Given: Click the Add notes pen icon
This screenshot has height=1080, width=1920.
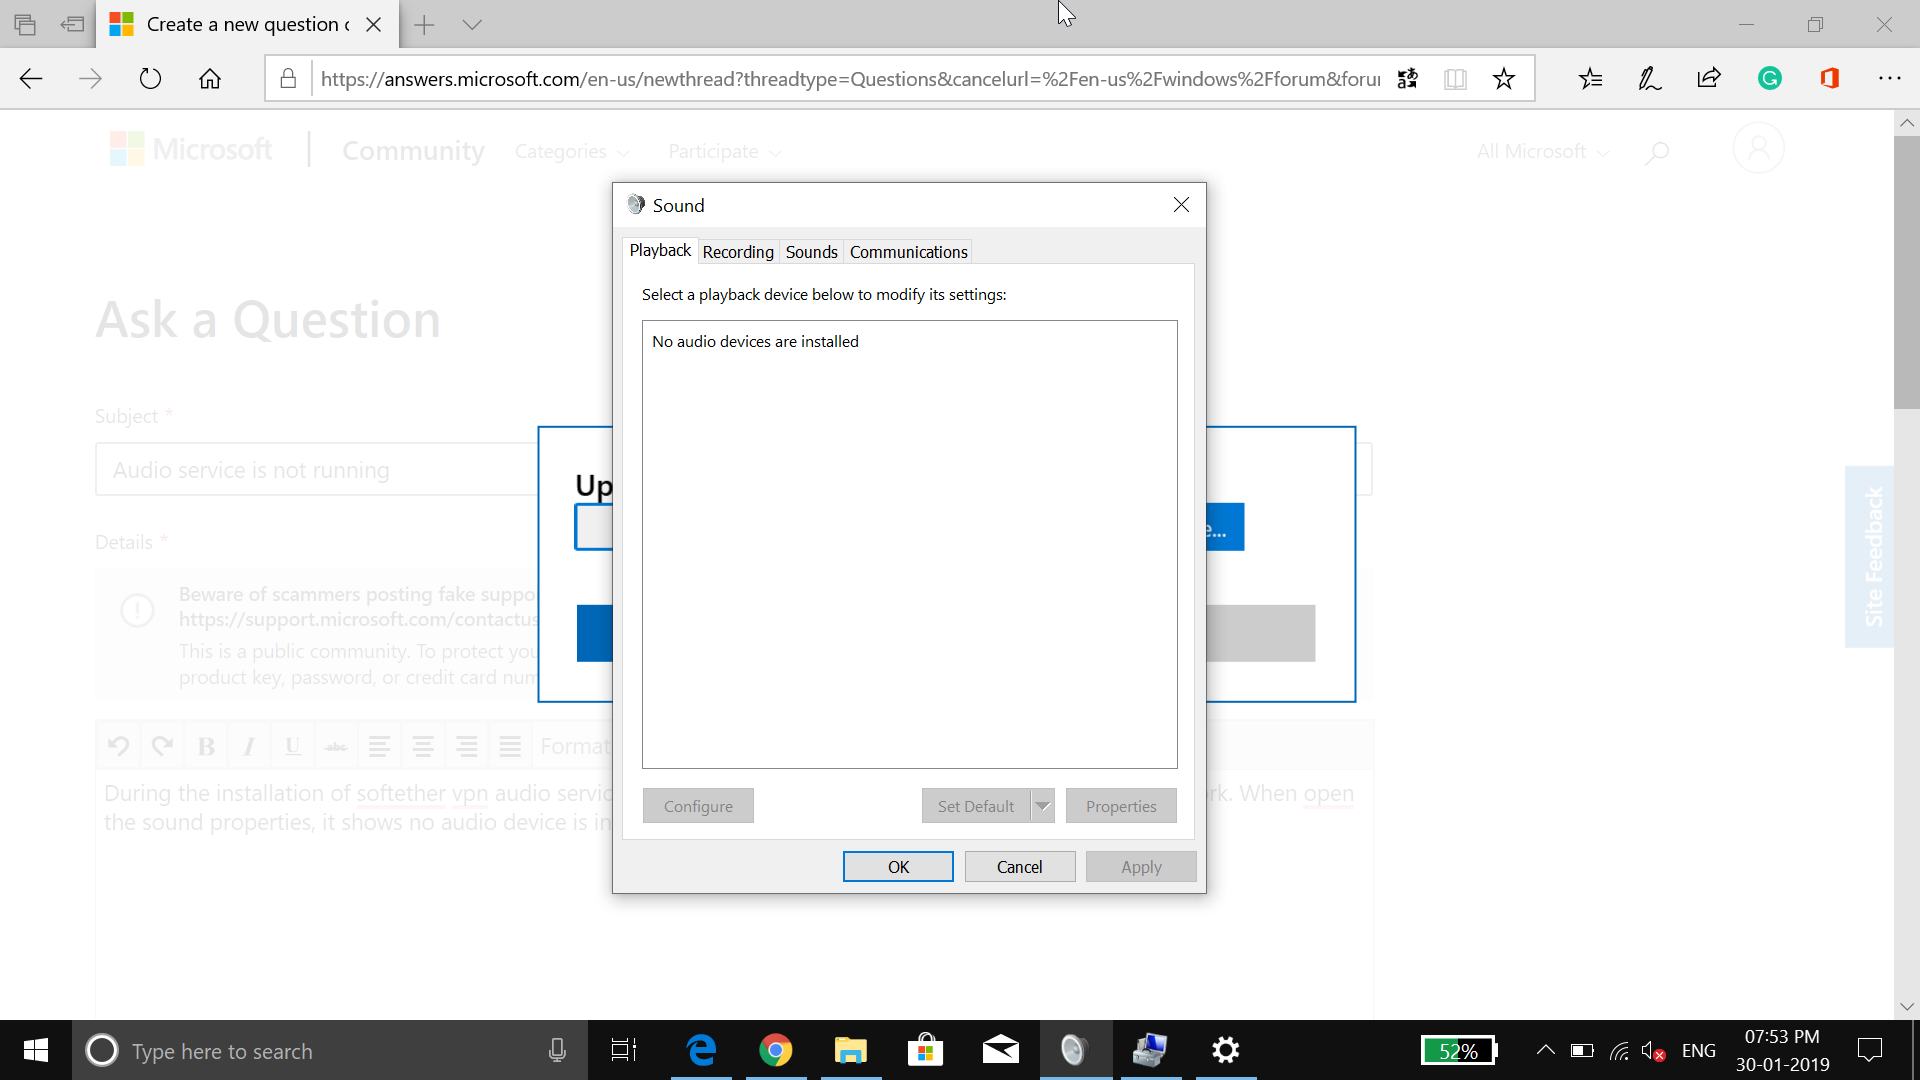Looking at the screenshot, I should click(x=1650, y=79).
